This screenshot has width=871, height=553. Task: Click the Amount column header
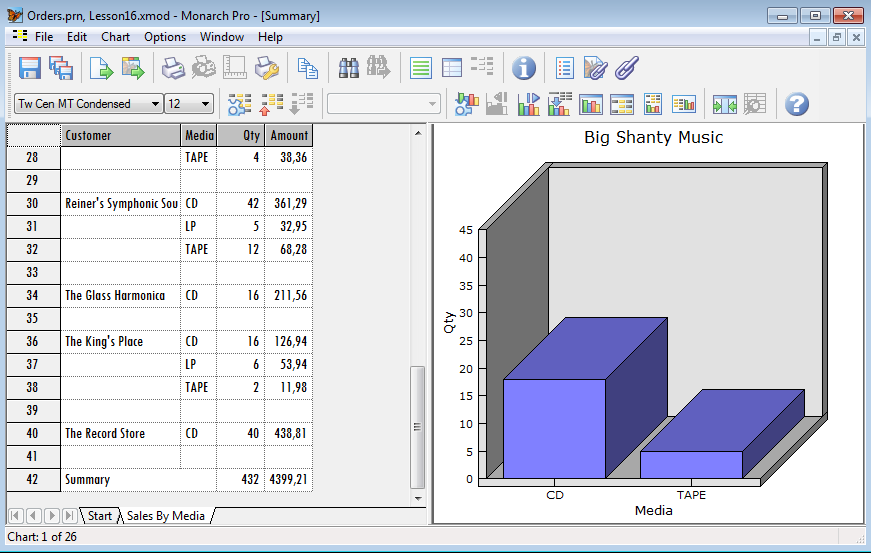click(289, 135)
